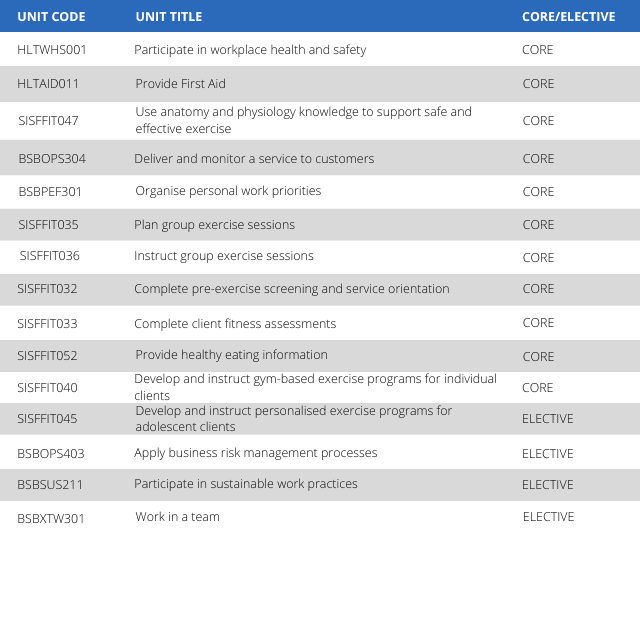Select unit code SISFFIT032

point(47,289)
